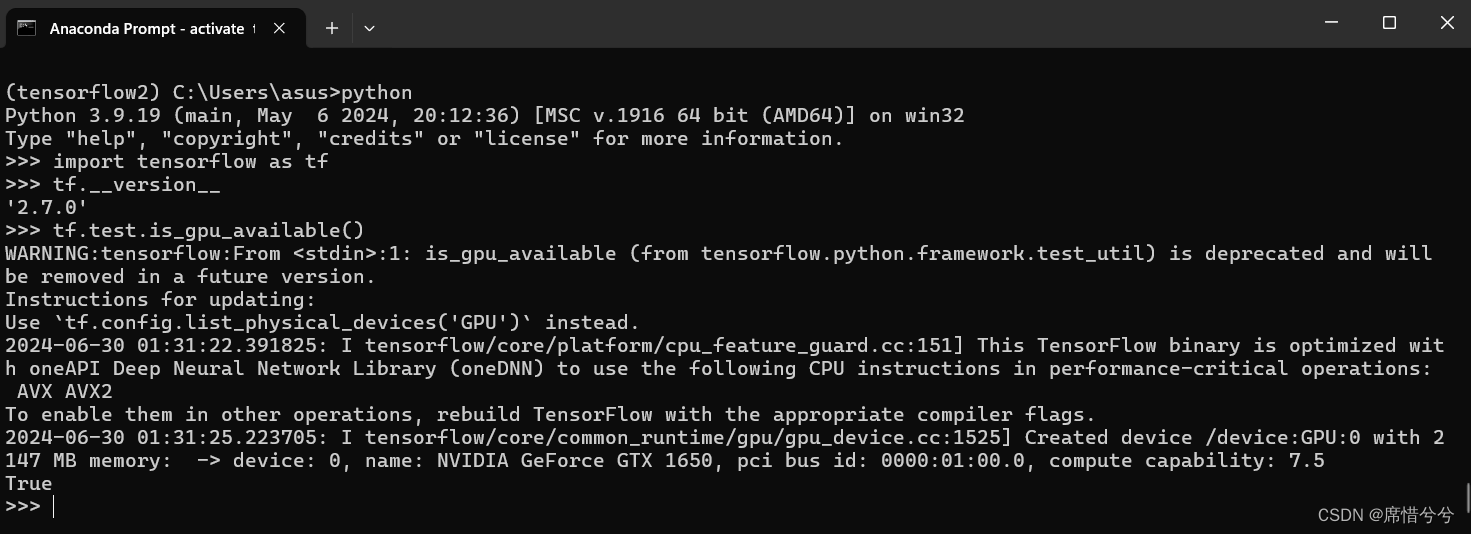This screenshot has height=534, width=1471.
Task: Click the True output line
Action: pyautogui.click(x=29, y=483)
